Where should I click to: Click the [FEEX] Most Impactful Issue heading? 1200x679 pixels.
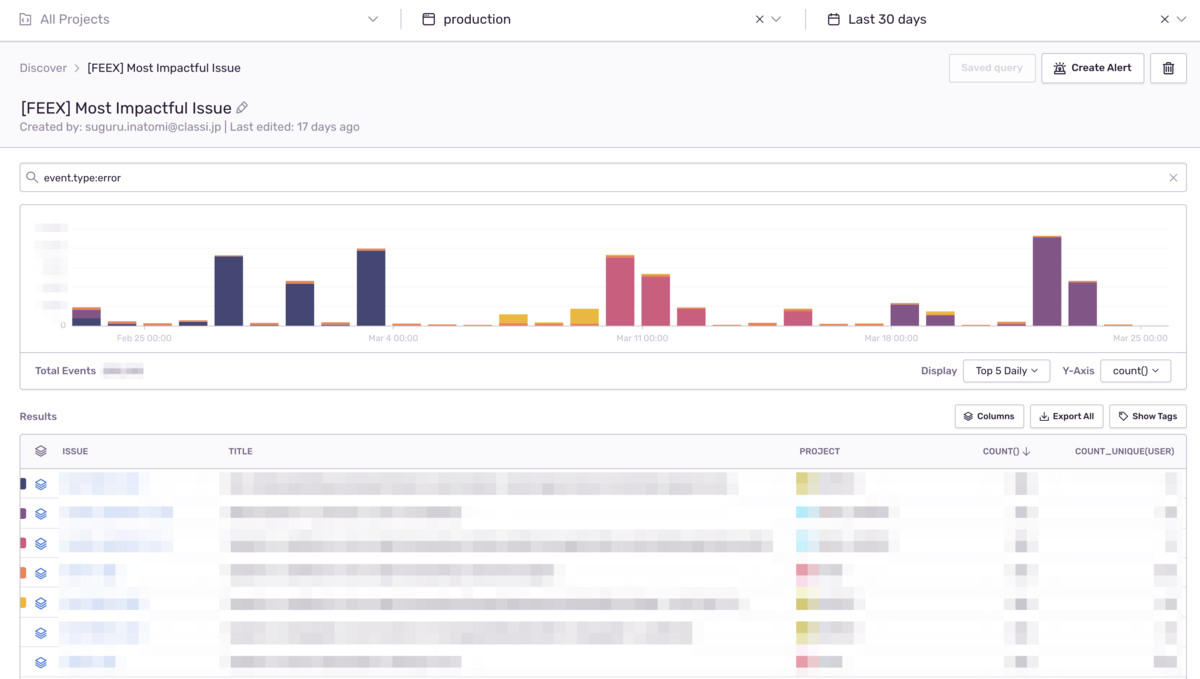point(126,108)
